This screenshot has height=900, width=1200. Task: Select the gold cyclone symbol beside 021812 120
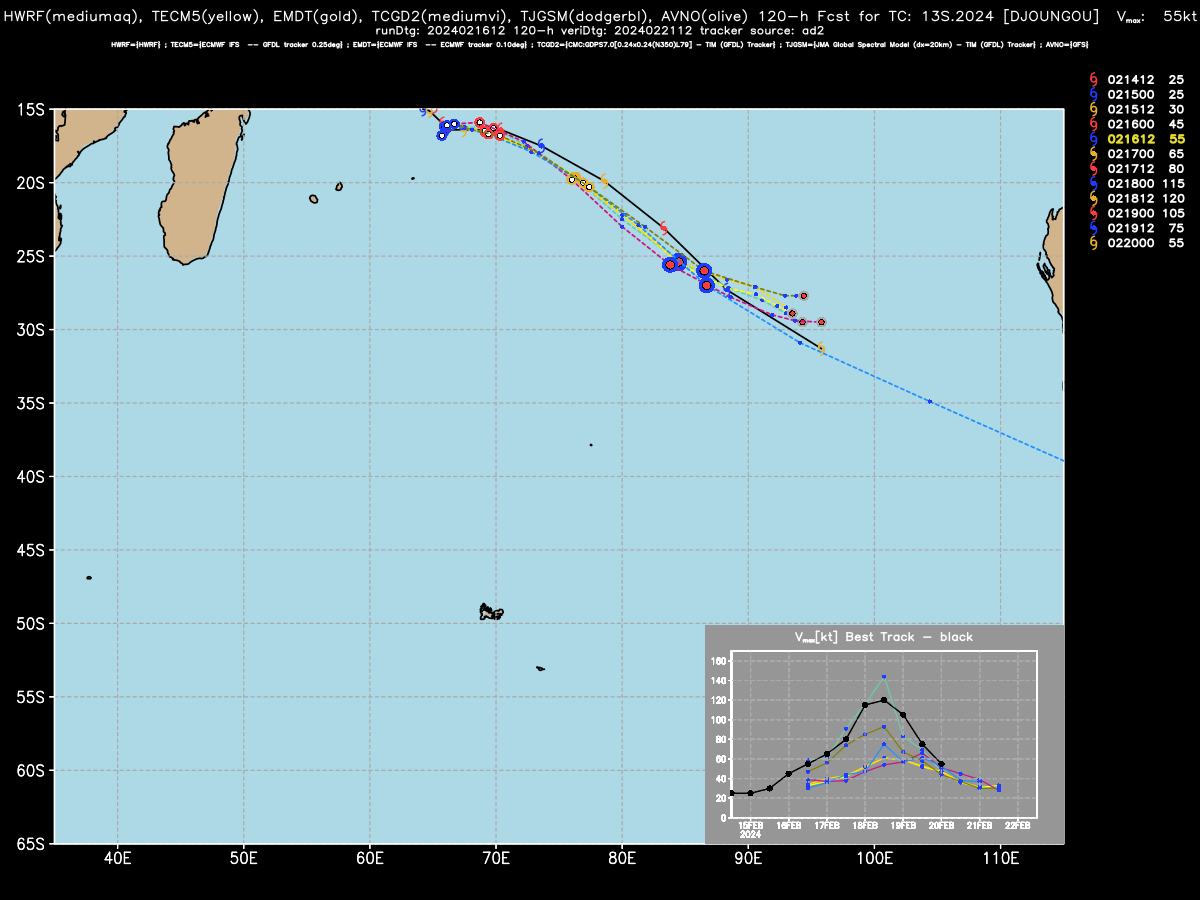(1092, 198)
